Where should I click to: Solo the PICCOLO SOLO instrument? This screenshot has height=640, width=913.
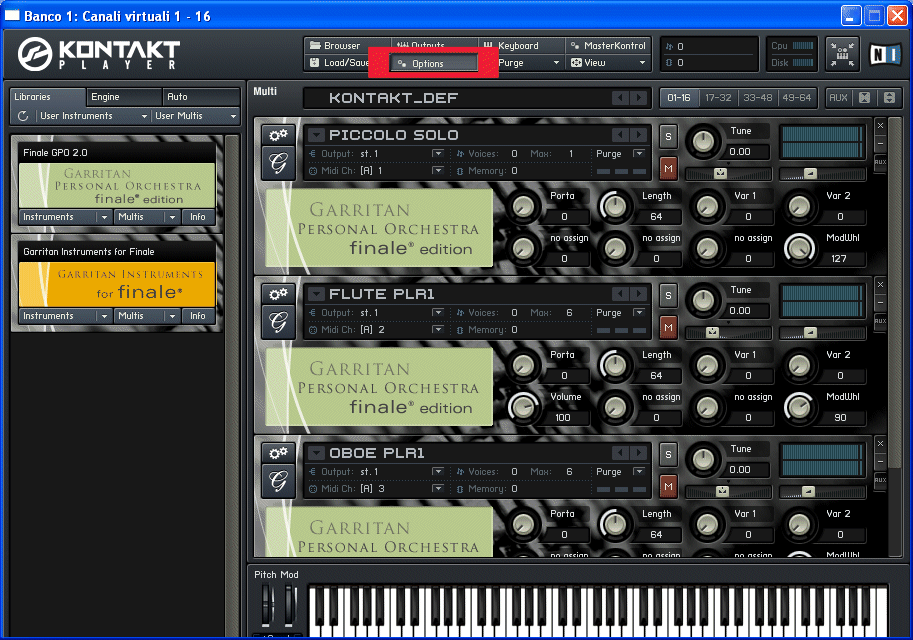coord(668,136)
